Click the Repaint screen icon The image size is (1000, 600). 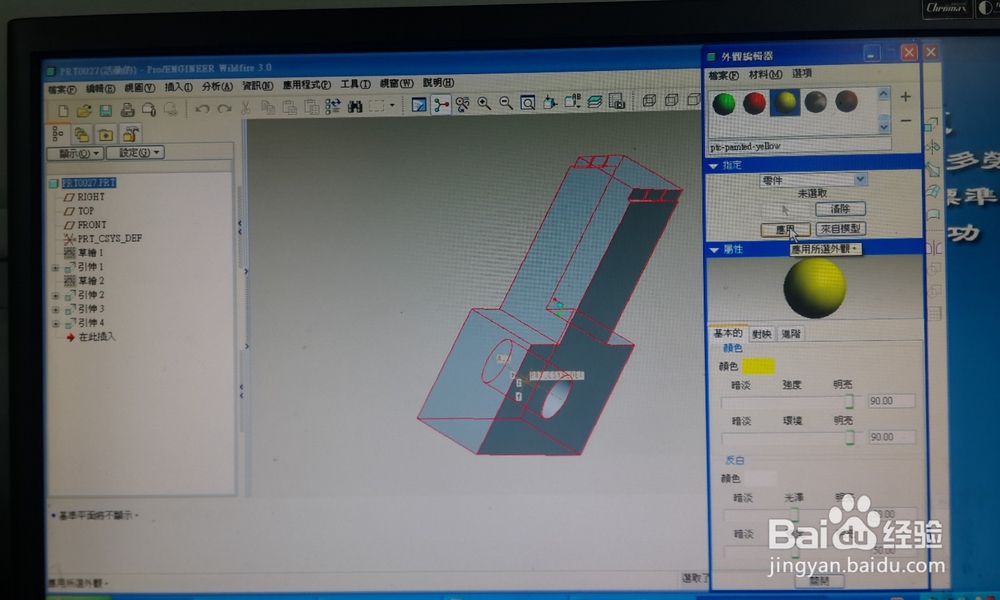(x=419, y=105)
